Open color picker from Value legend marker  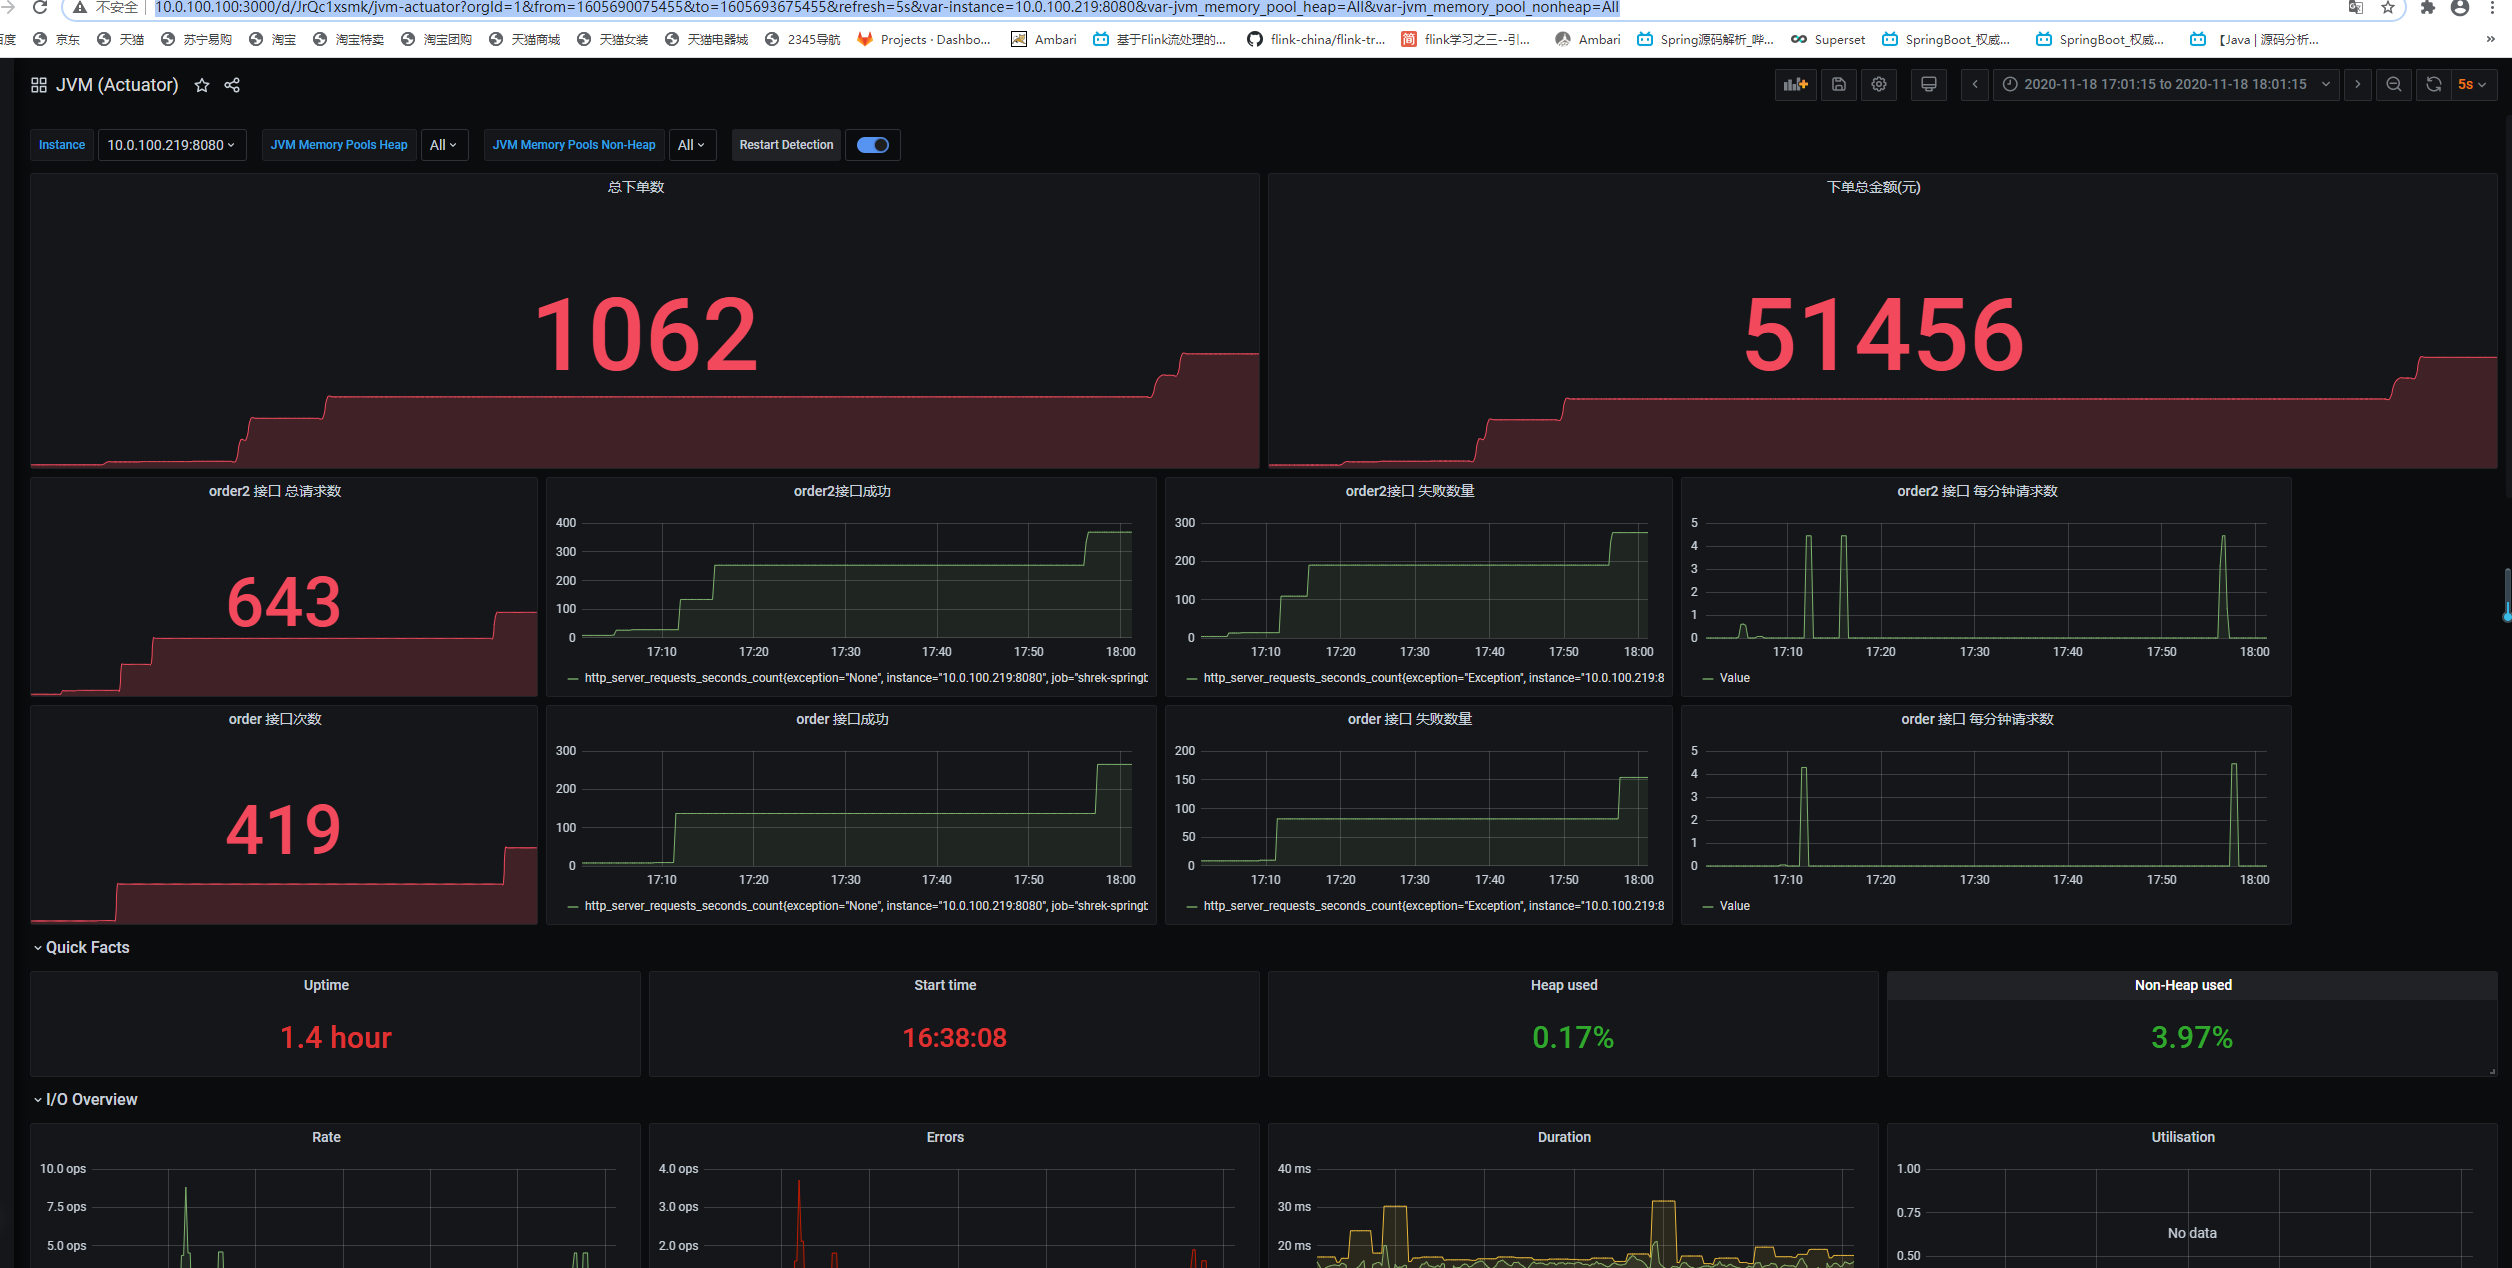pyautogui.click(x=1706, y=677)
